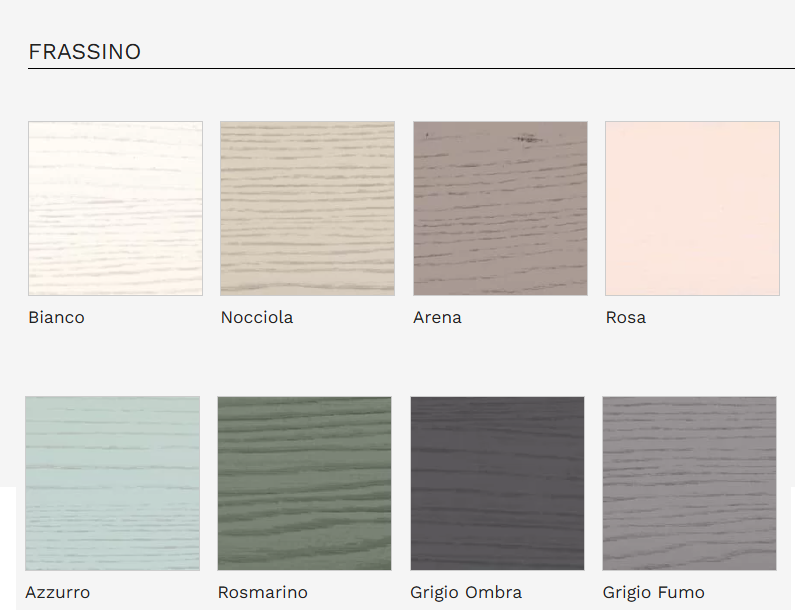
Task: Choose the Nocciola beige wood swatch
Action: pos(307,208)
